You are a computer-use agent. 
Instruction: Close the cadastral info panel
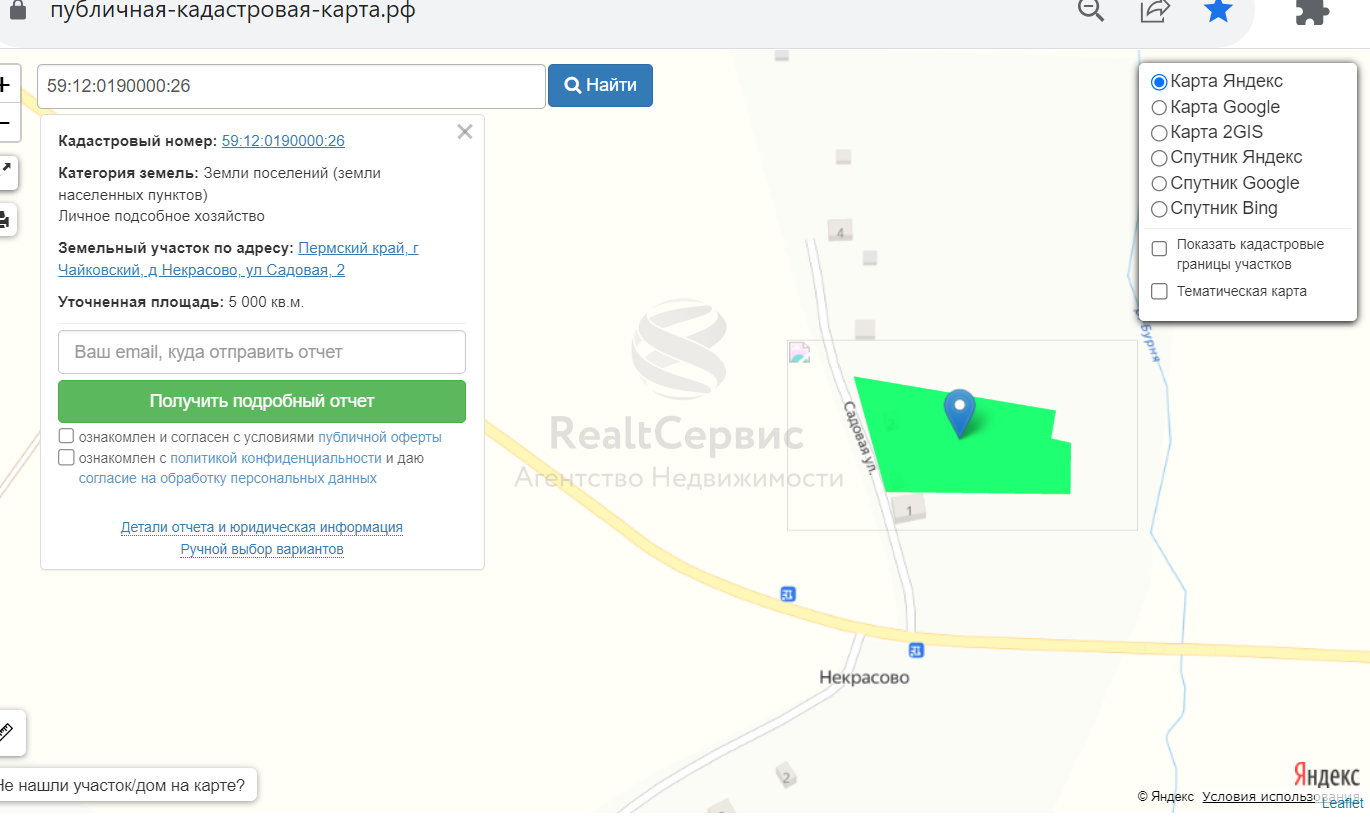tap(464, 131)
